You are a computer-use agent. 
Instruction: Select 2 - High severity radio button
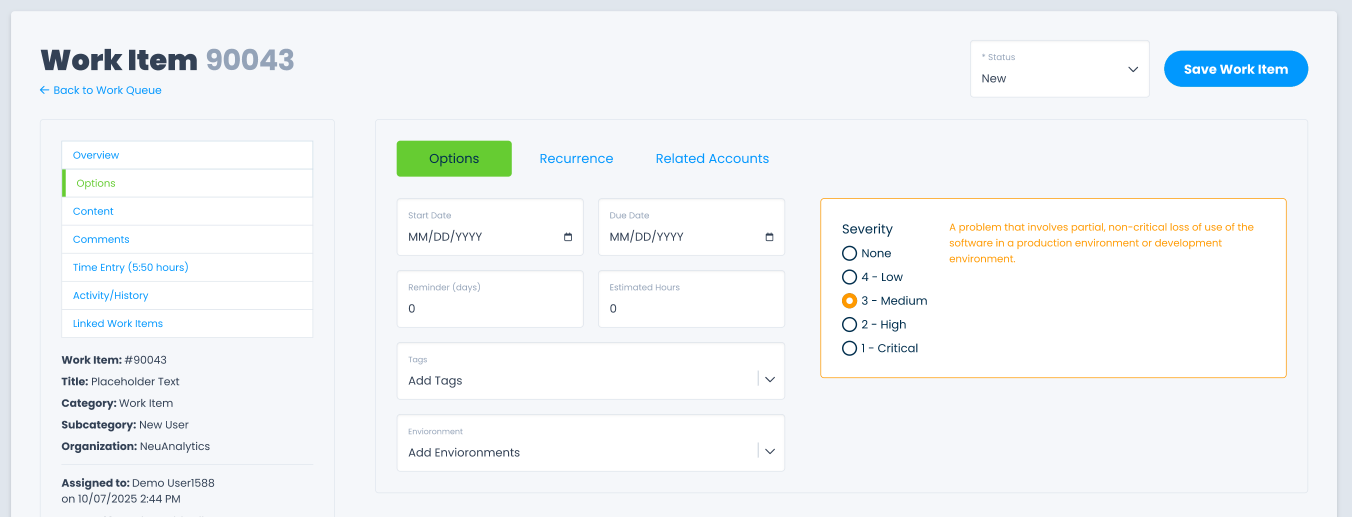[x=850, y=324]
